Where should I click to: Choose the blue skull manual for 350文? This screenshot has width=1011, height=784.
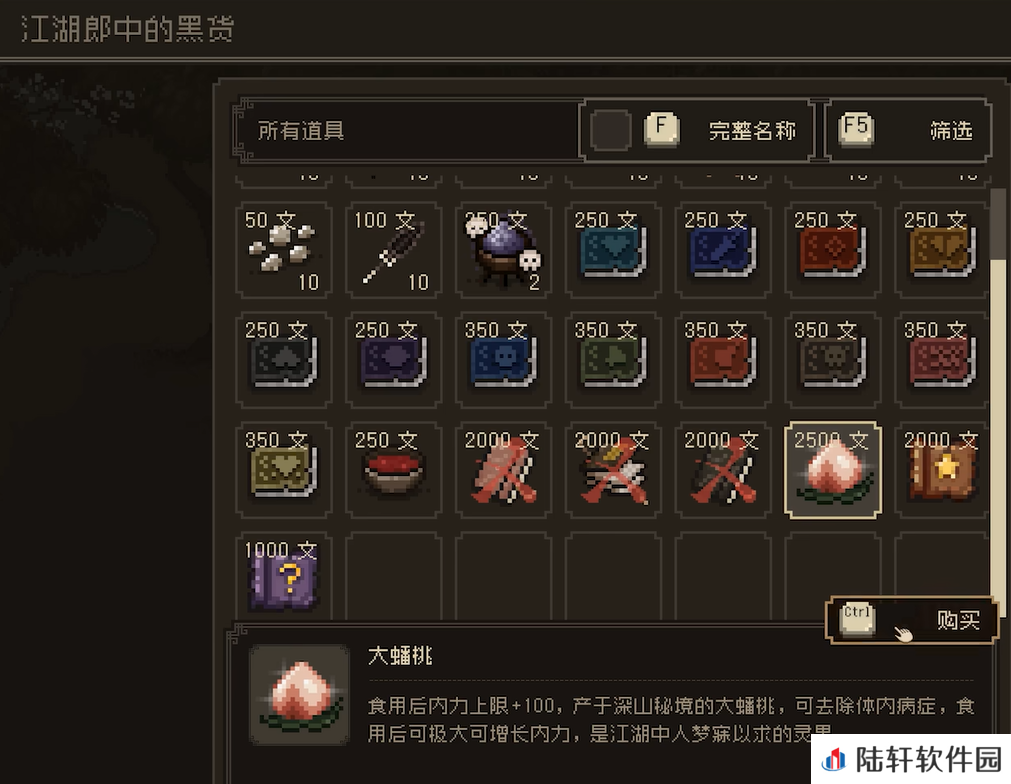click(x=503, y=360)
